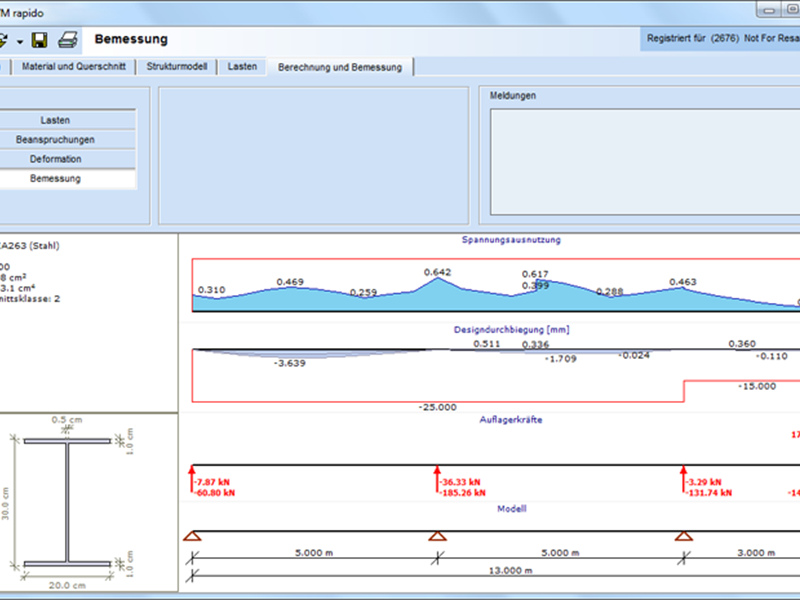Screen dimensions: 800x600
Task: Click the printer icon in toolbar
Action: click(x=67, y=41)
